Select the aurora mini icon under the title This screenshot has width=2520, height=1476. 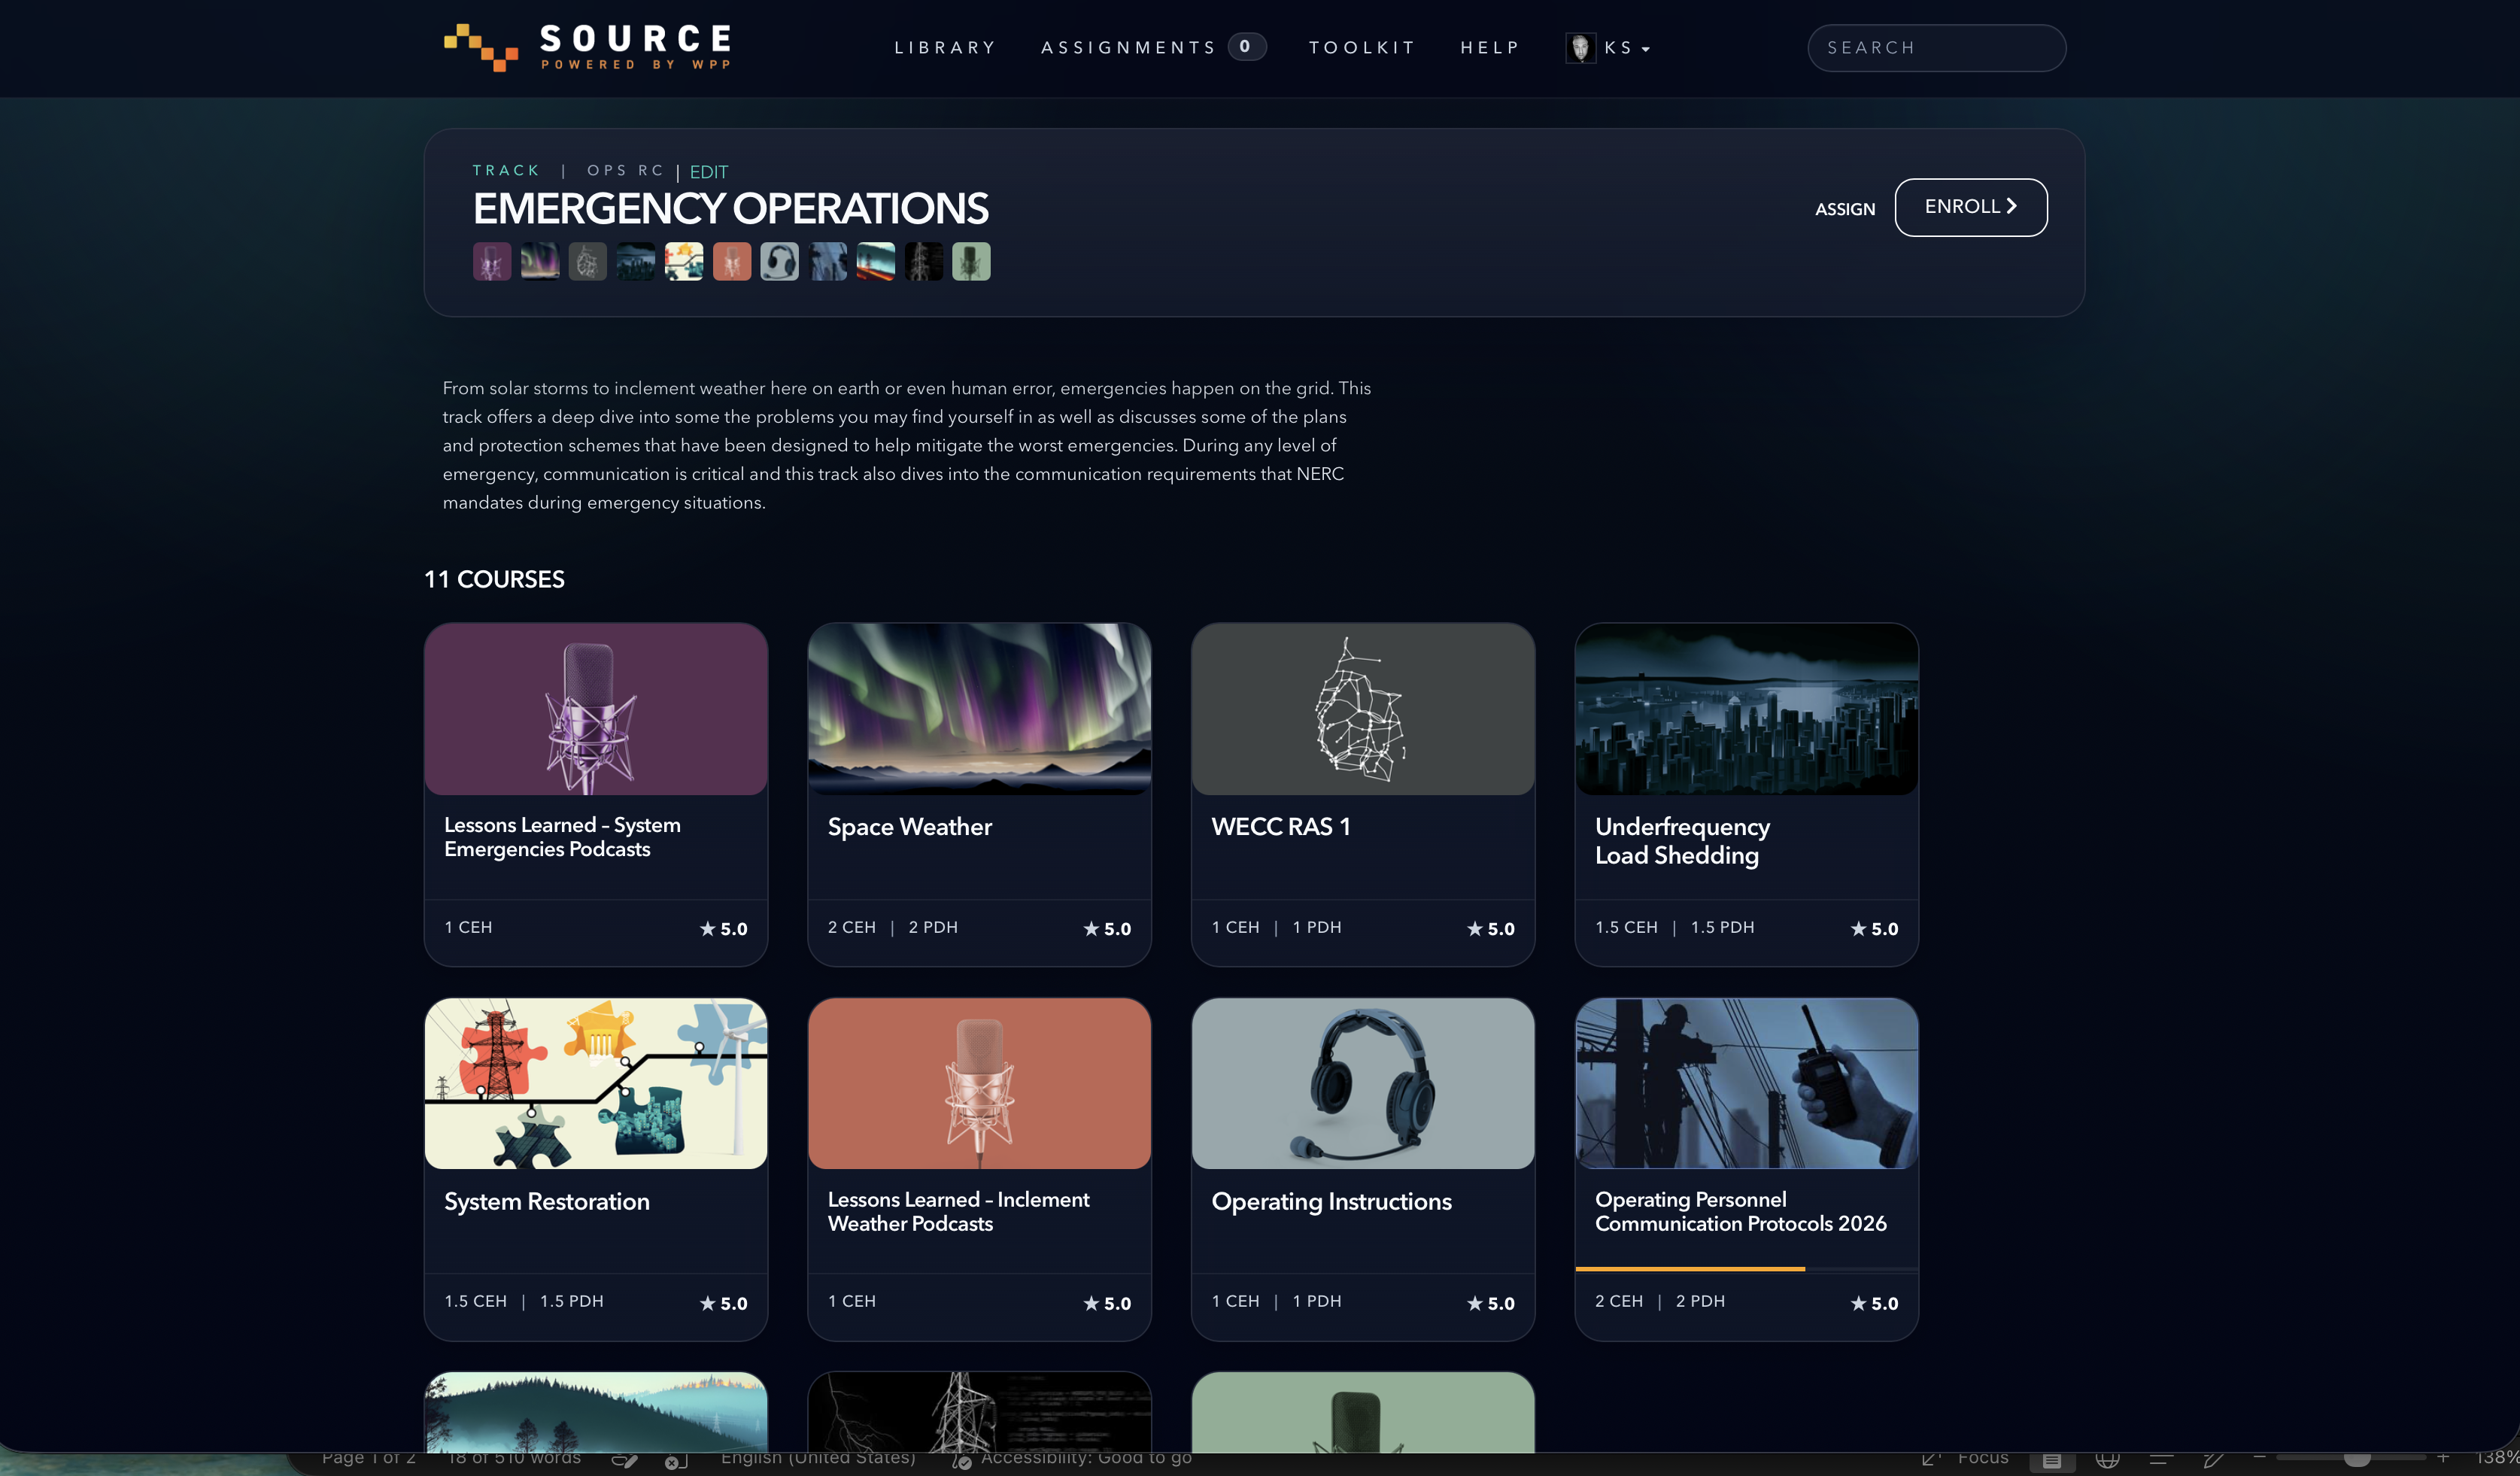pos(540,262)
